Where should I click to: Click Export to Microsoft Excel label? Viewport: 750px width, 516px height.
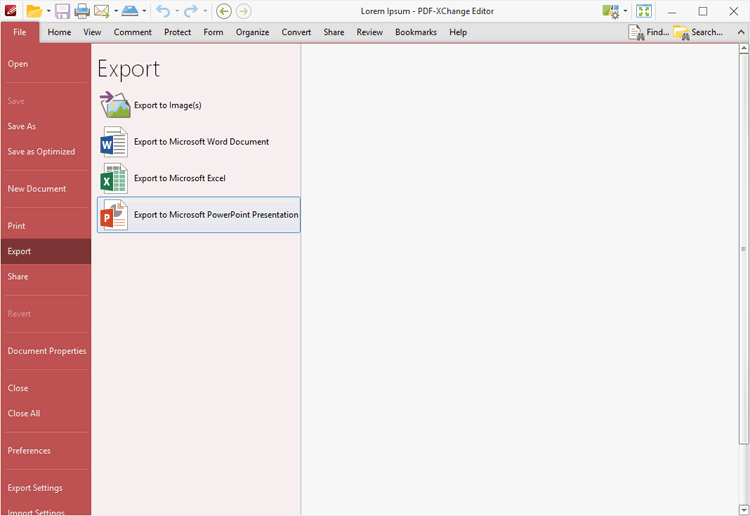click(179, 178)
